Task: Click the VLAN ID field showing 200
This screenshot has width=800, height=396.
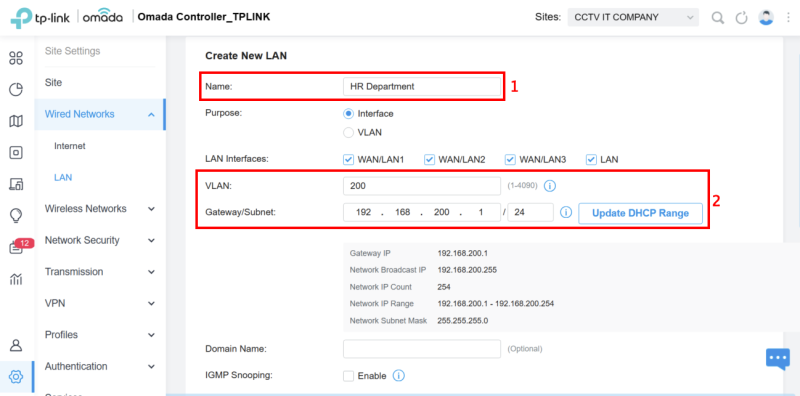Action: click(422, 186)
